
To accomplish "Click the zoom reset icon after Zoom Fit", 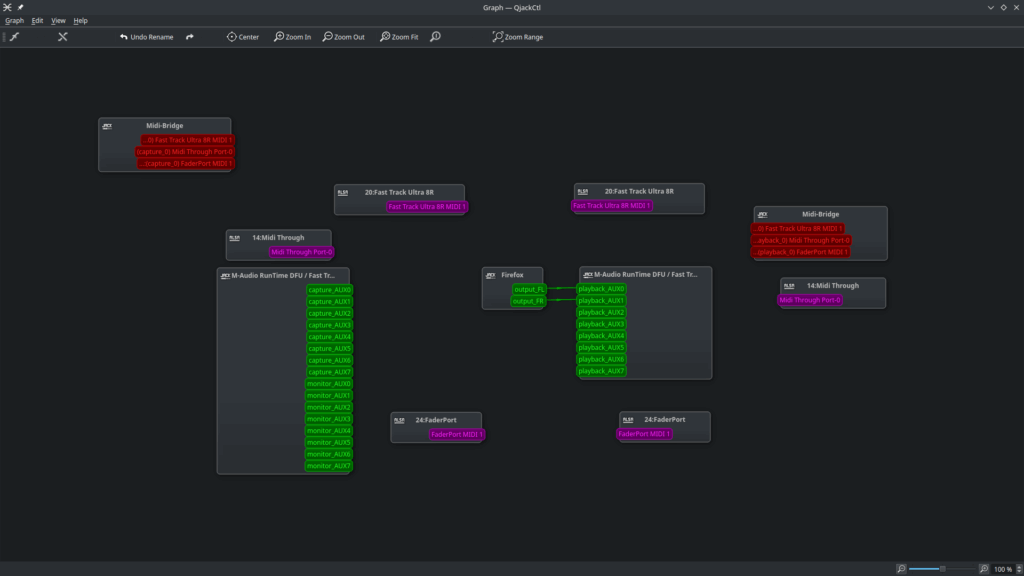I will 435,37.
